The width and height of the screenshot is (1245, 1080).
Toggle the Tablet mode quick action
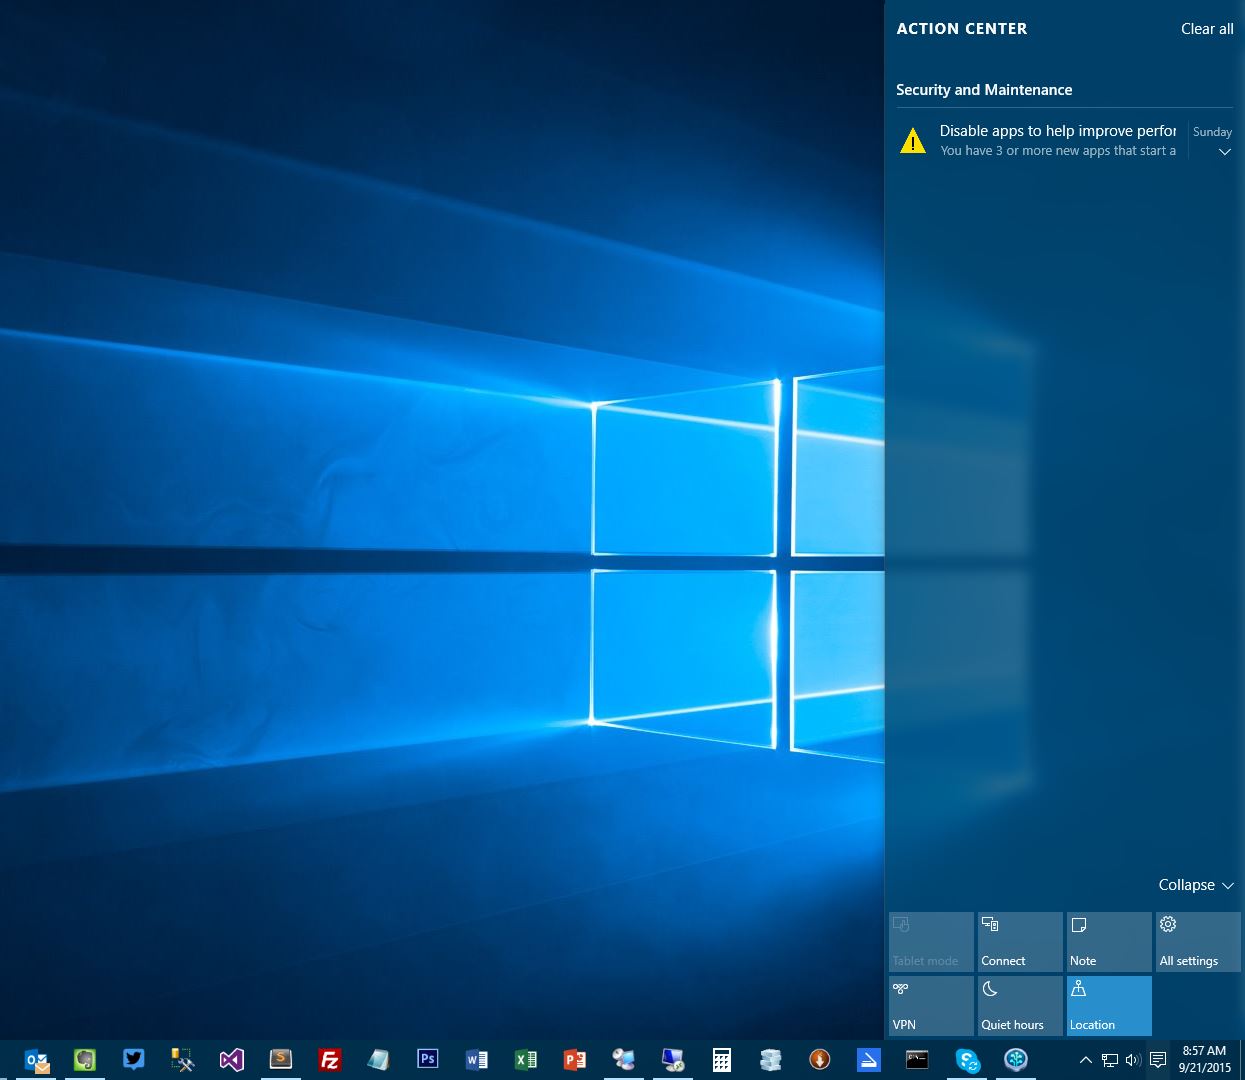[x=931, y=941]
